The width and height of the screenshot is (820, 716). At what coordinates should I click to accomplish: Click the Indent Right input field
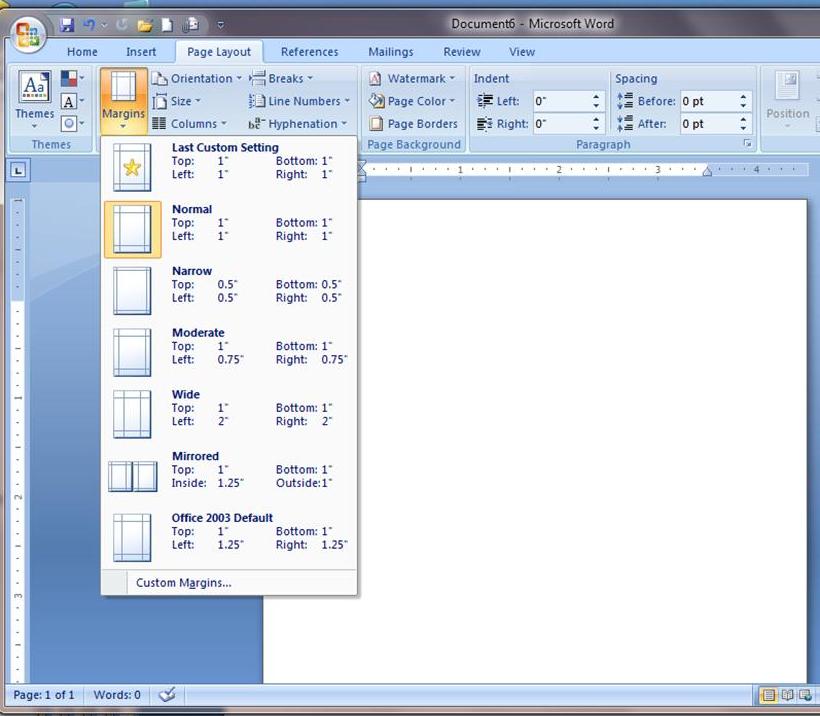pos(562,124)
